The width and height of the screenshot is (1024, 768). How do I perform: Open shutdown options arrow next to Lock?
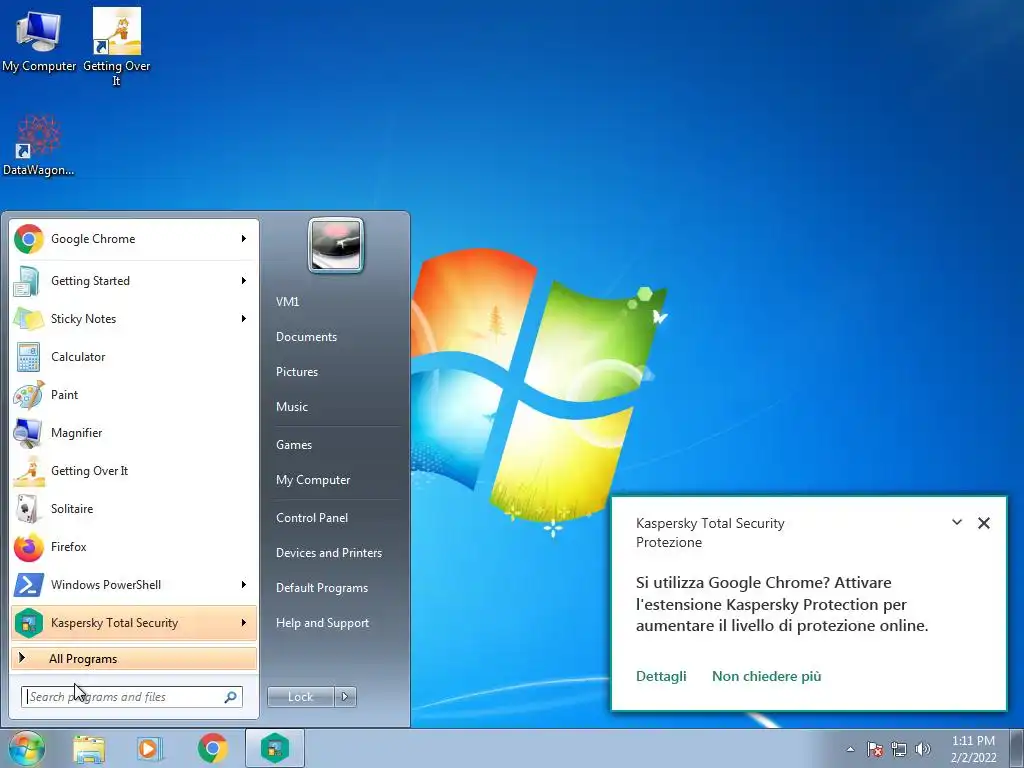click(345, 697)
